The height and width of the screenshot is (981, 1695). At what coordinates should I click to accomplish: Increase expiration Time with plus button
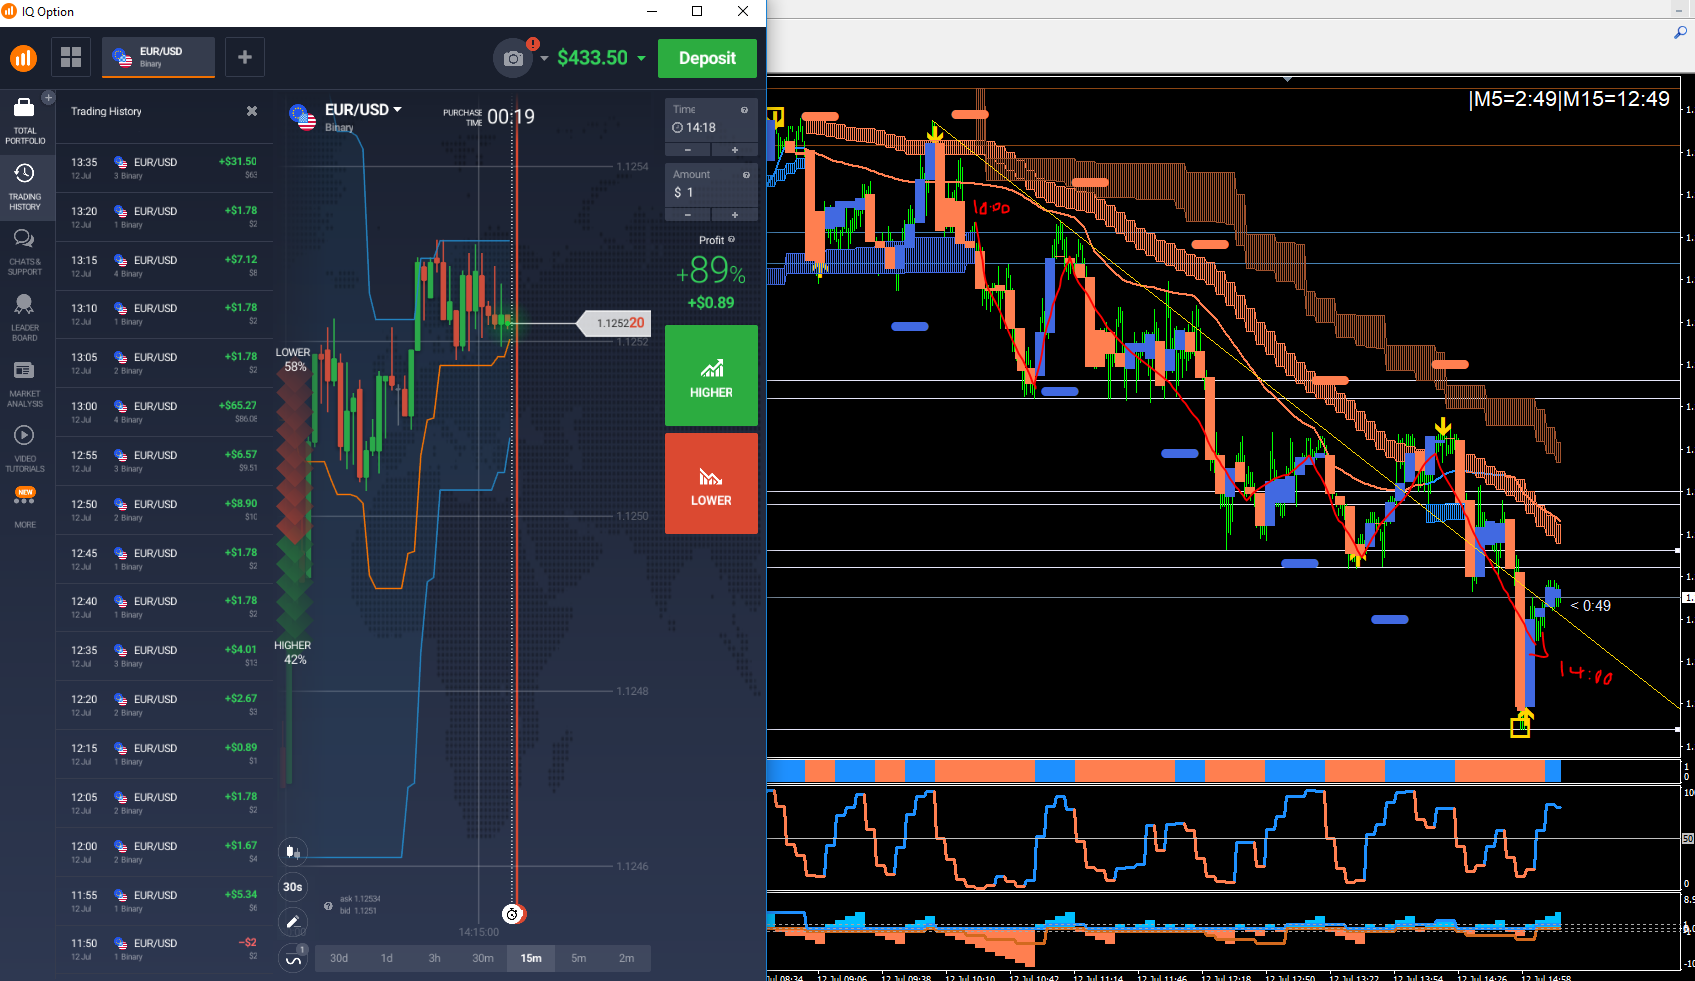pyautogui.click(x=735, y=150)
